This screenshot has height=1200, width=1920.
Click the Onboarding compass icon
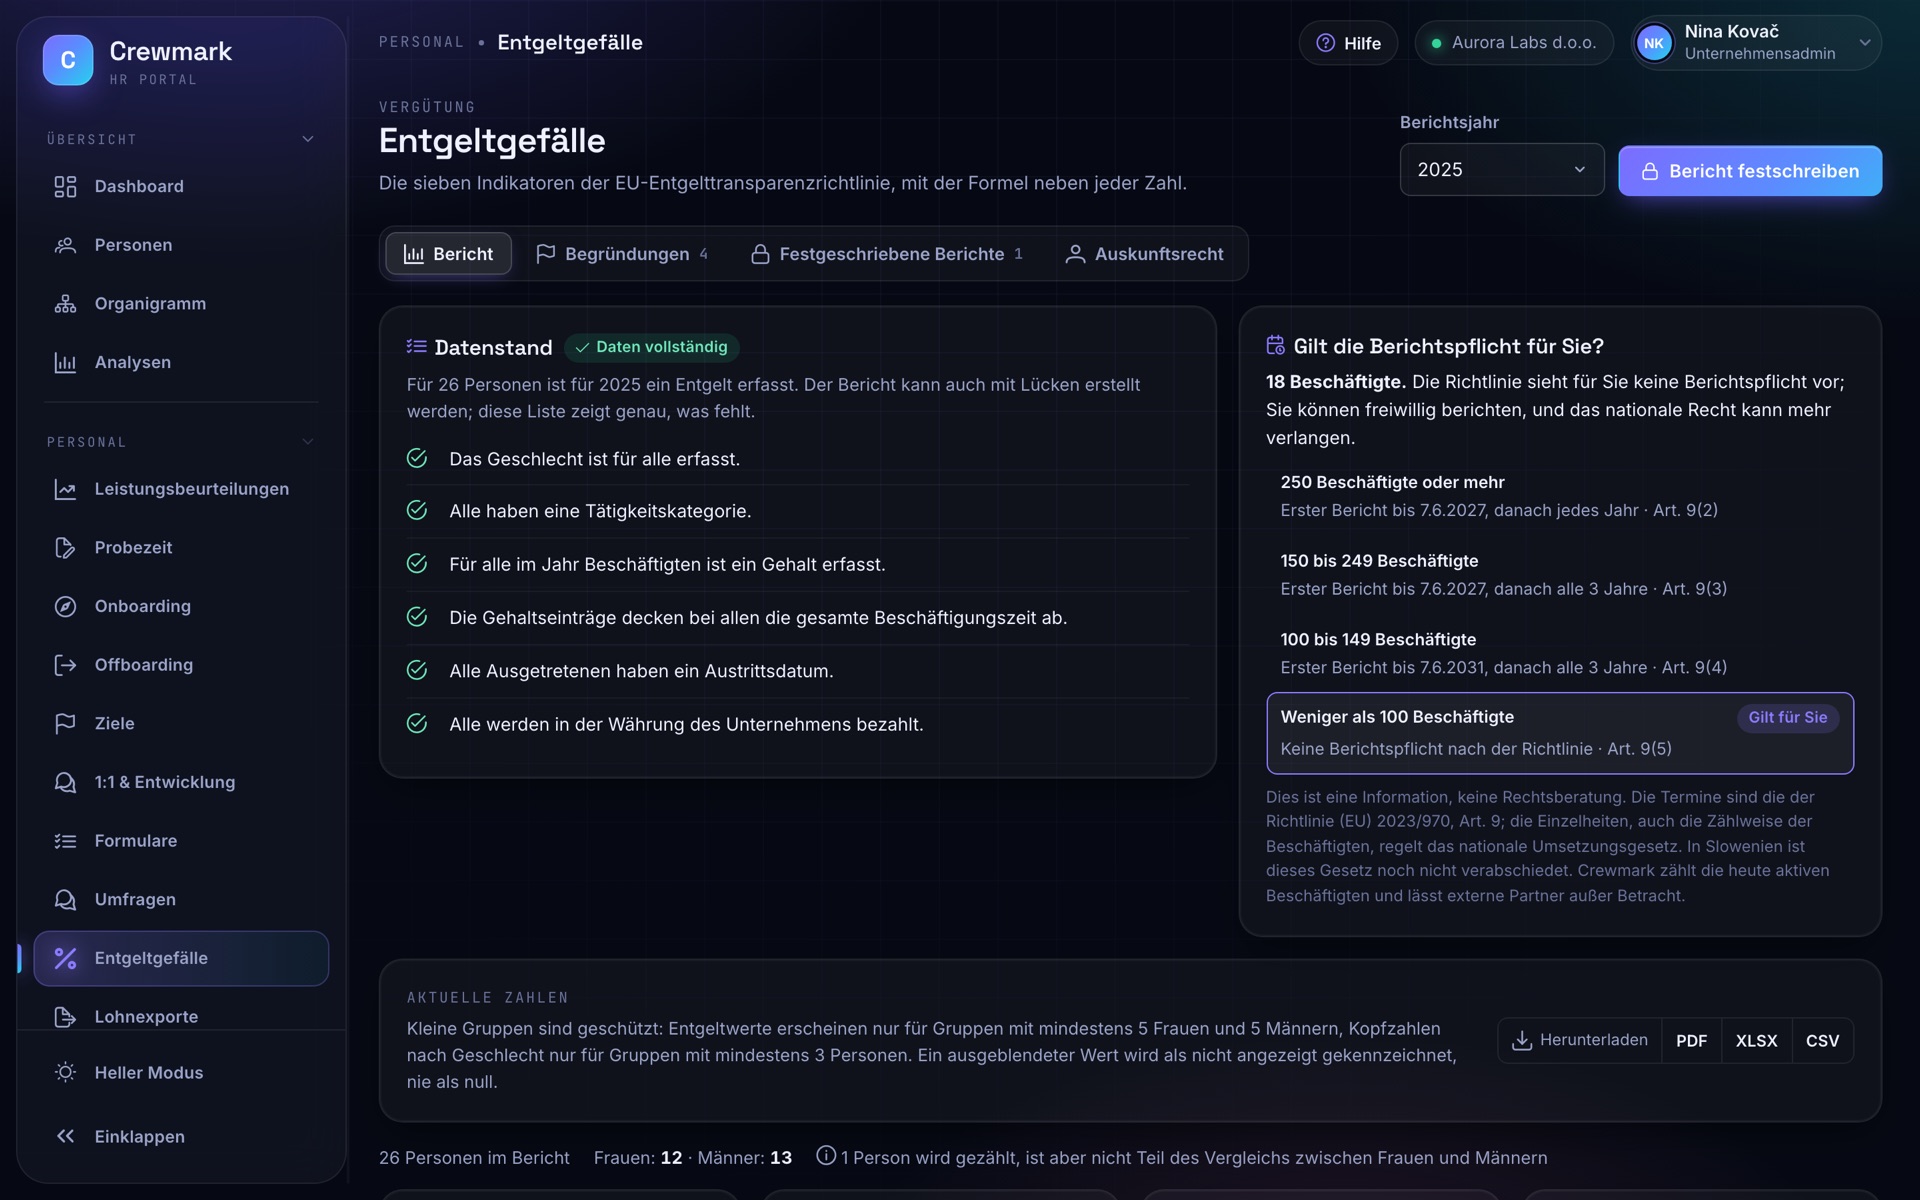[x=65, y=606]
